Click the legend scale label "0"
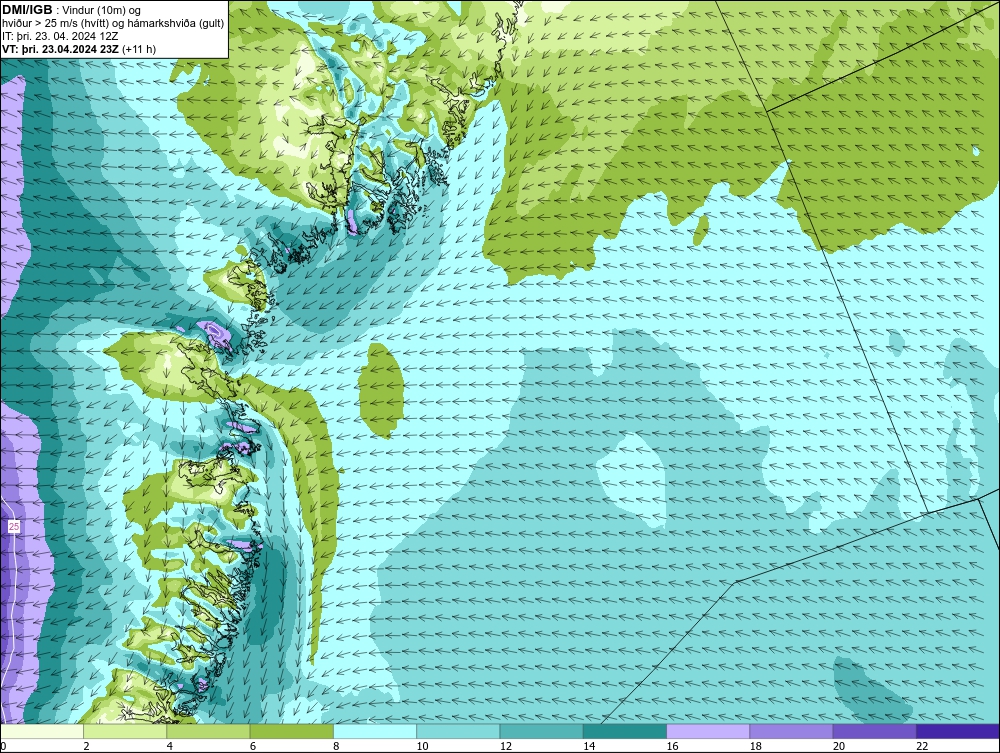Screen dimensions: 1000x753 coord(3,746)
